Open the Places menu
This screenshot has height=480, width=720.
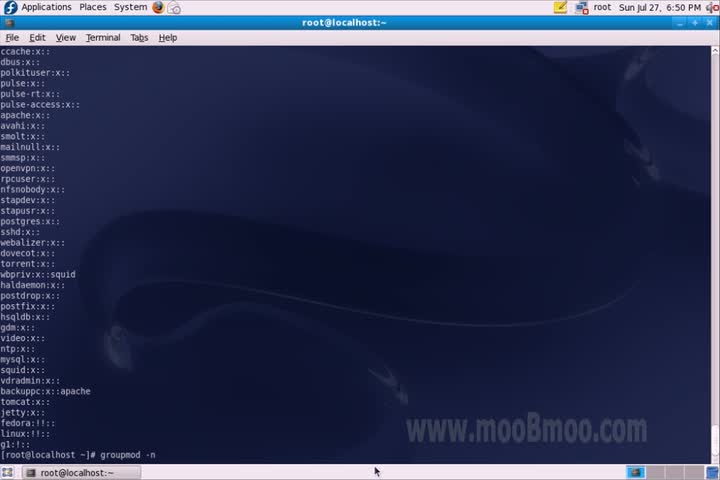tap(93, 7)
